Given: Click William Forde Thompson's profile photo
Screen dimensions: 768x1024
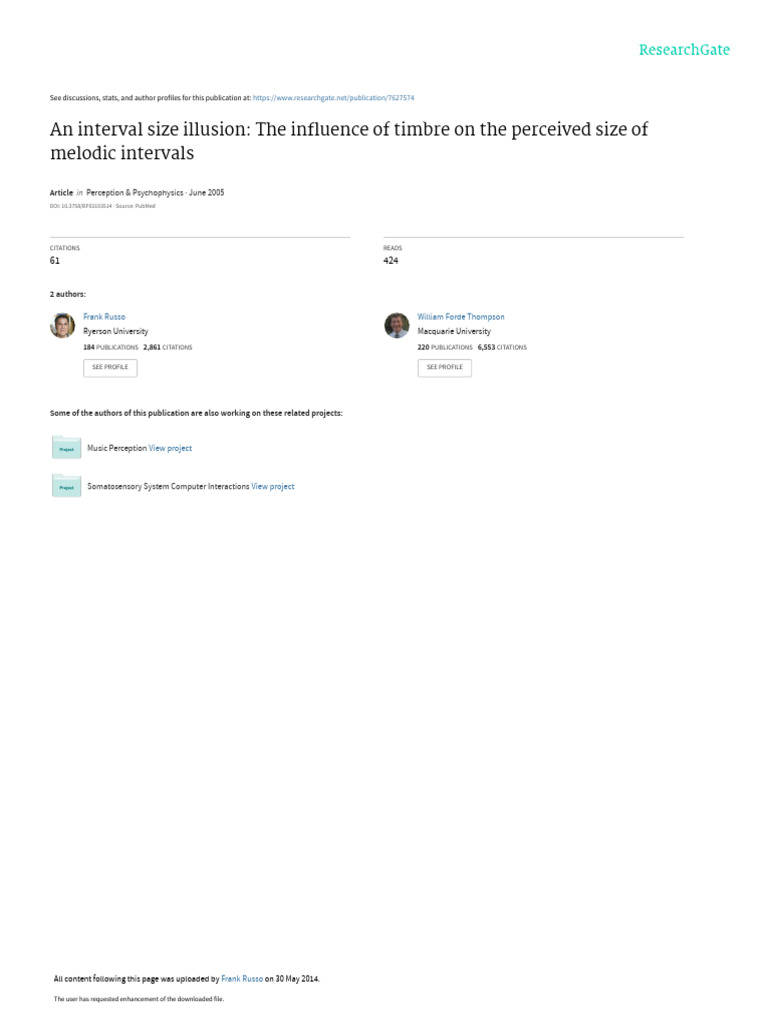Looking at the screenshot, I should tap(396, 325).
